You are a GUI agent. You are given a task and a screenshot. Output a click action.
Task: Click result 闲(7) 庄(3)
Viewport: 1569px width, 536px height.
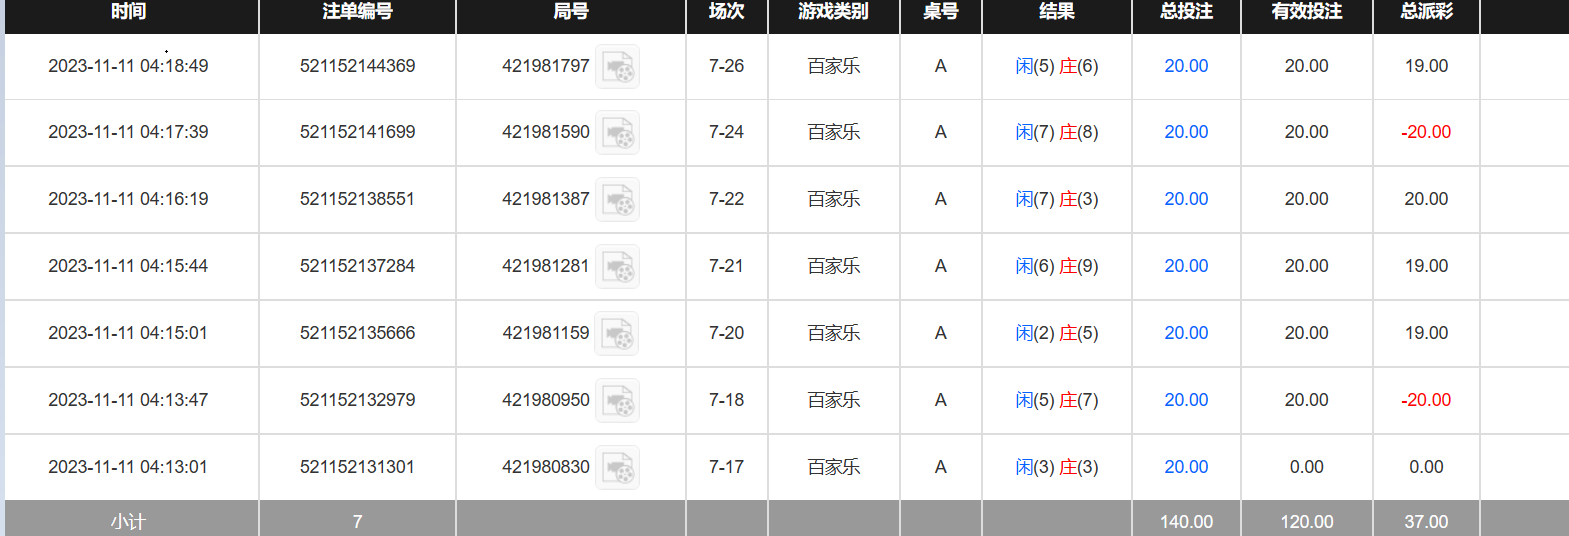[x=1056, y=199]
